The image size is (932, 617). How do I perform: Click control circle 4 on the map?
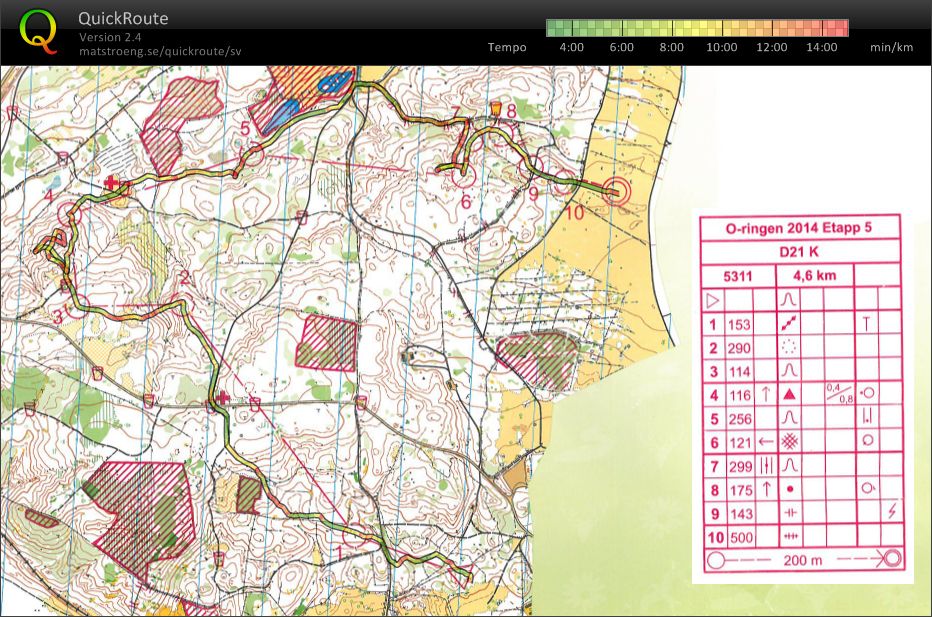pos(68,213)
